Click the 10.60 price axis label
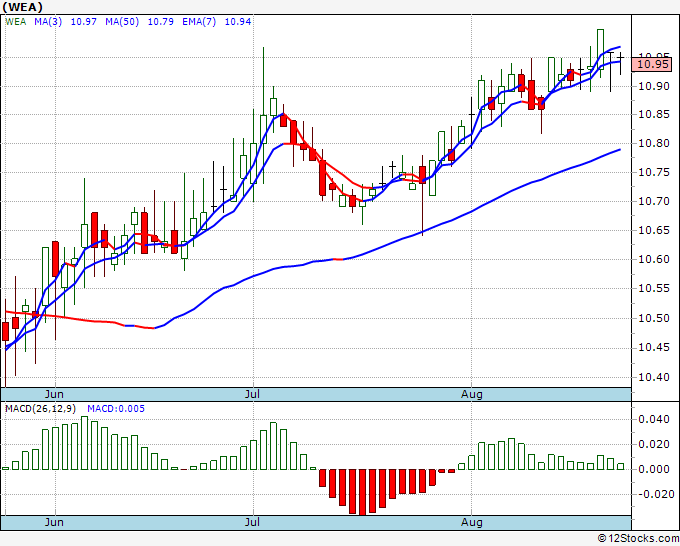The width and height of the screenshot is (680, 546). (654, 259)
